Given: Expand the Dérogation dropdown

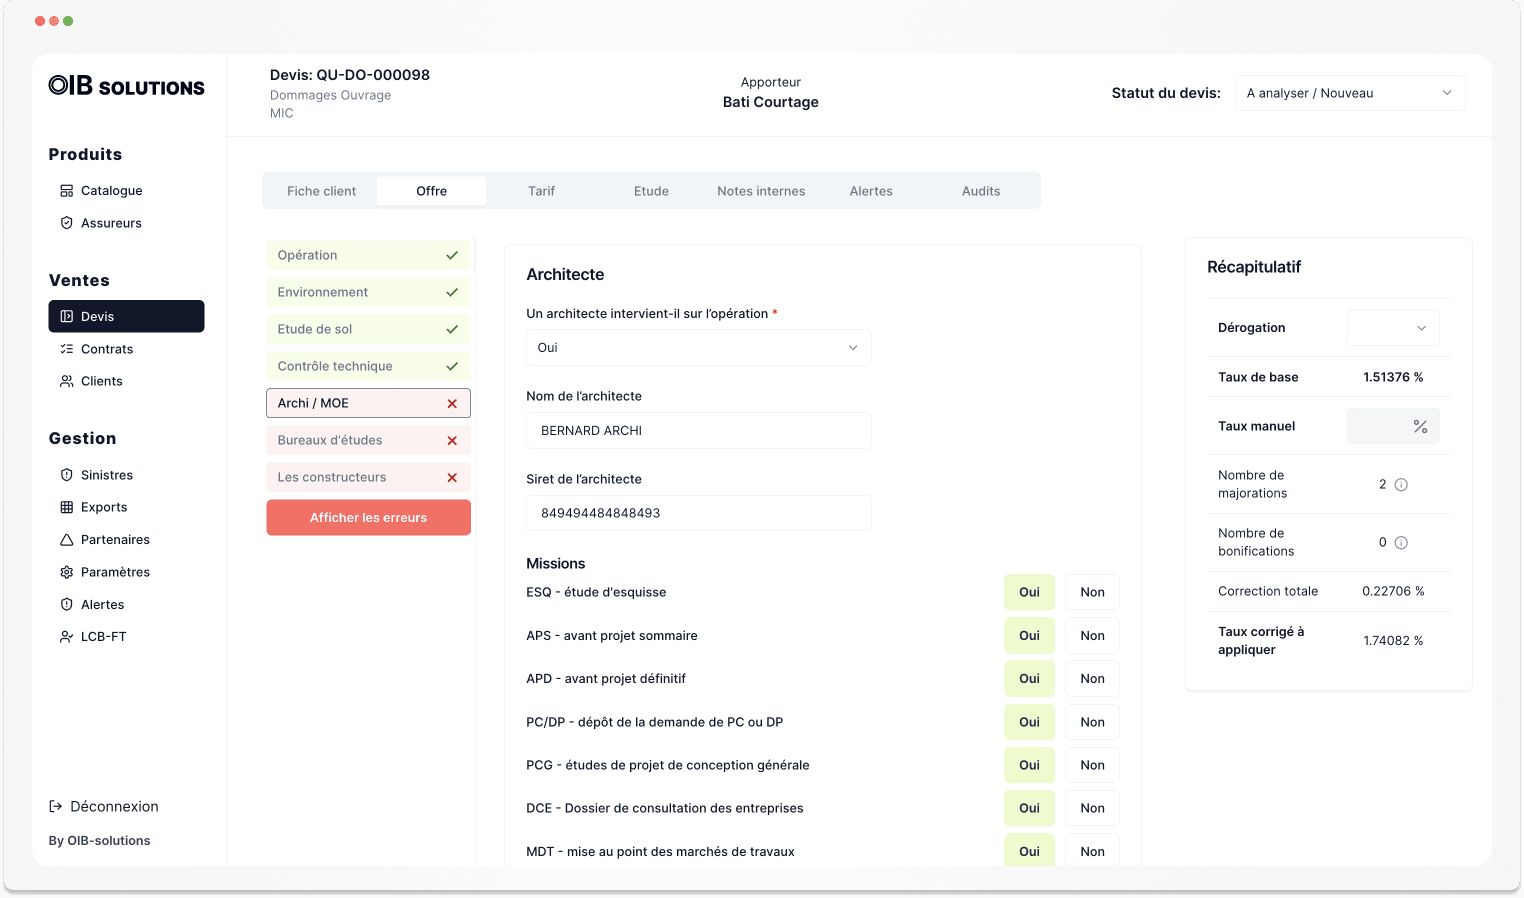Looking at the screenshot, I should pyautogui.click(x=1393, y=328).
